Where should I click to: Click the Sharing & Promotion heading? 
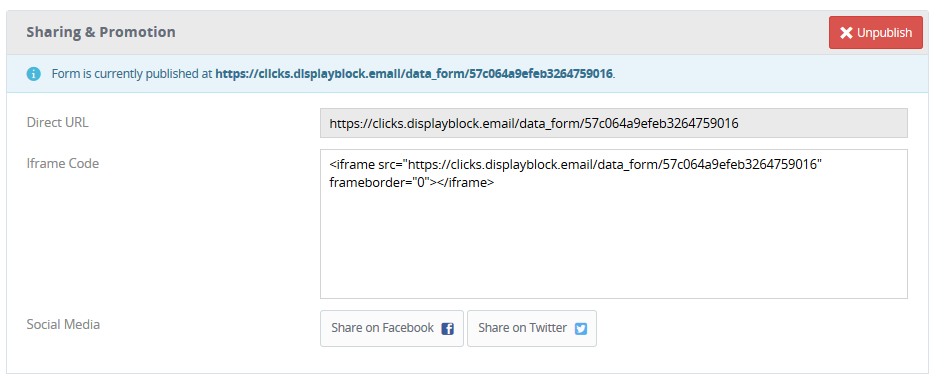pos(101,32)
